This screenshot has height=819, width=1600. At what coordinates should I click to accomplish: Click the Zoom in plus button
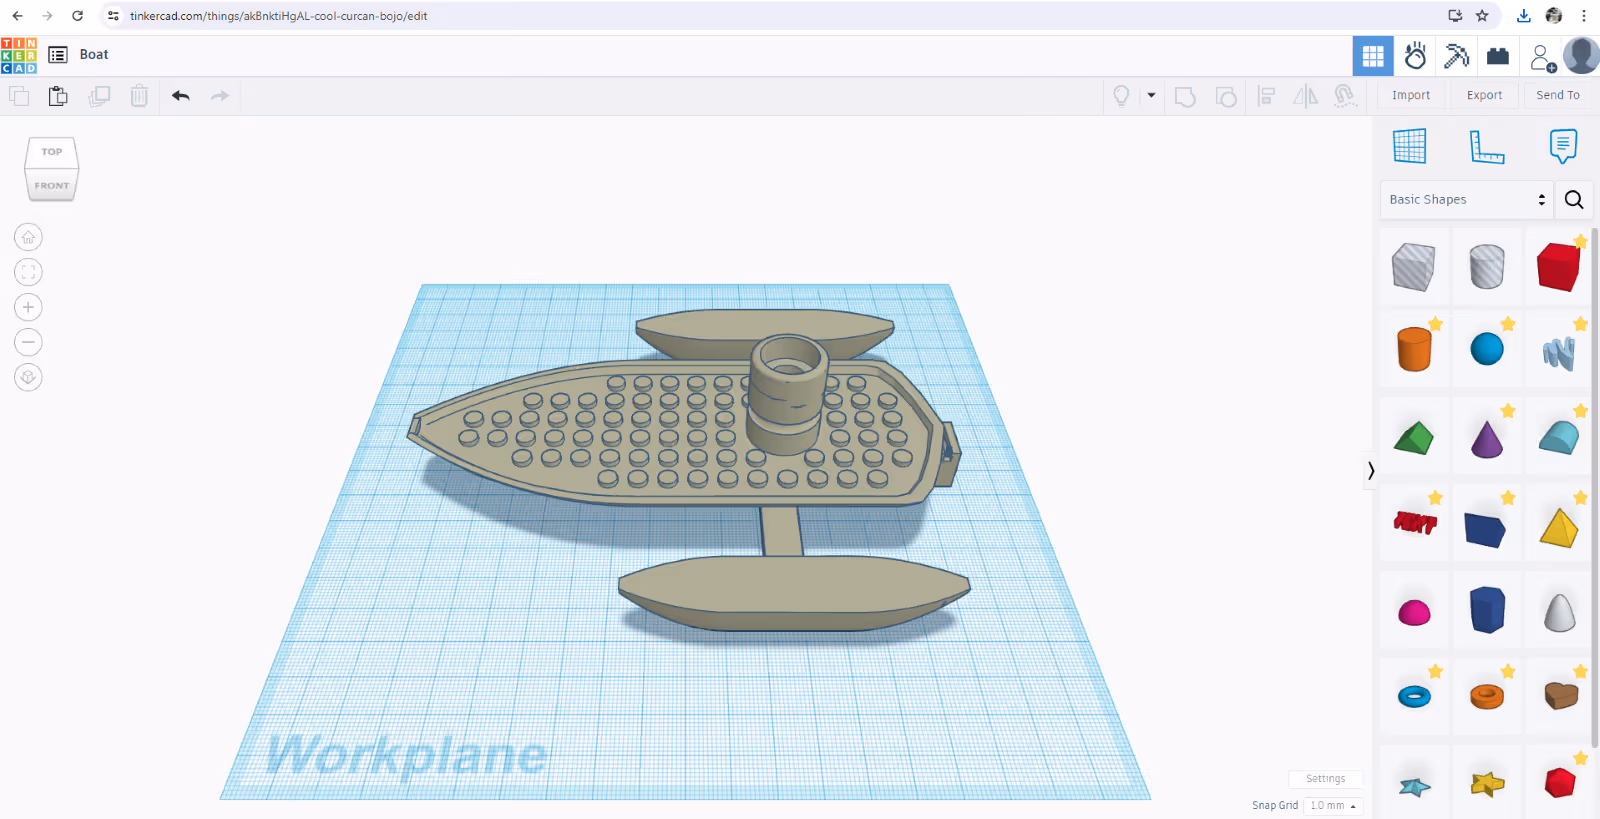tap(28, 307)
